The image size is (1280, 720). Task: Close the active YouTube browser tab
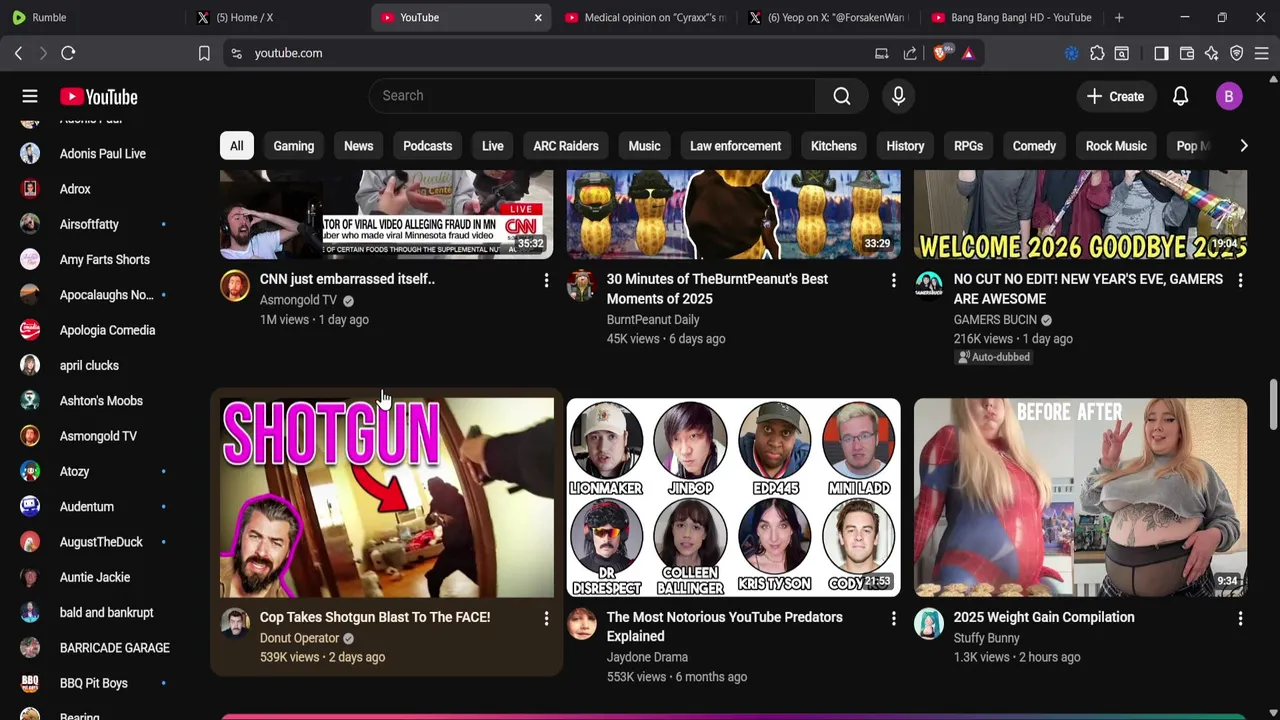pyautogui.click(x=538, y=17)
